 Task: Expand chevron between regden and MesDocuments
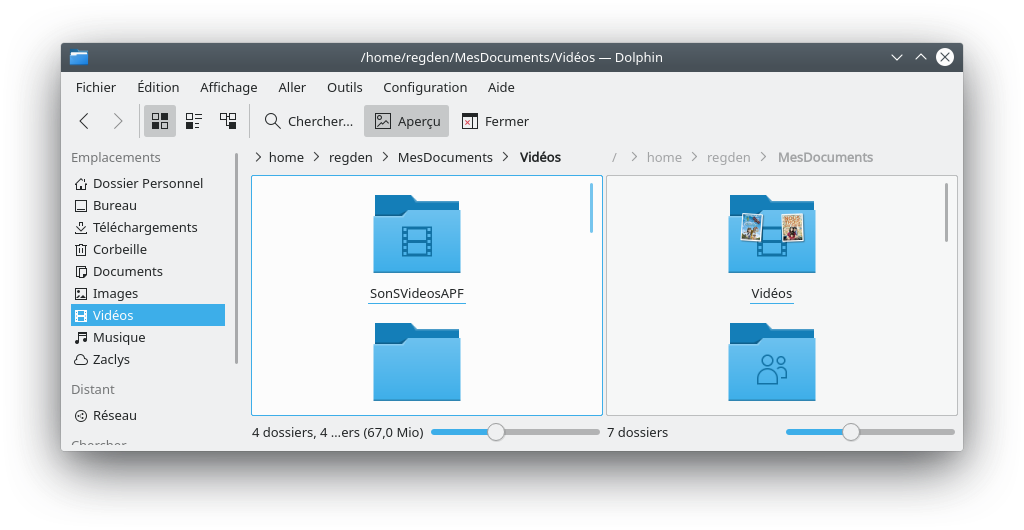tap(385, 157)
